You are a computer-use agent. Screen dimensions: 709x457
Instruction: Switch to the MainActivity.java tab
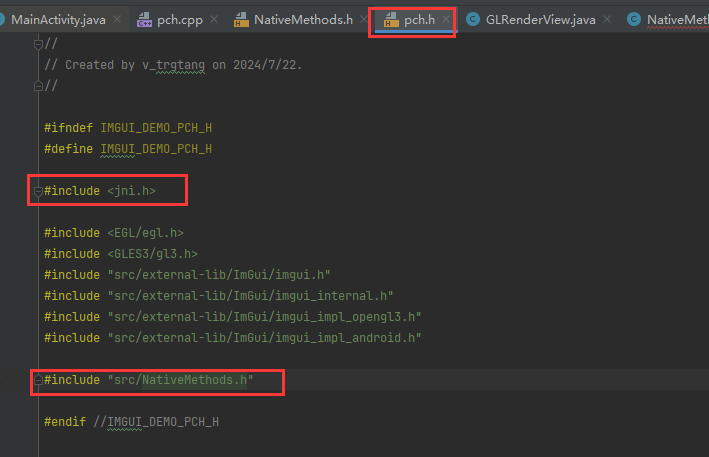click(57, 20)
